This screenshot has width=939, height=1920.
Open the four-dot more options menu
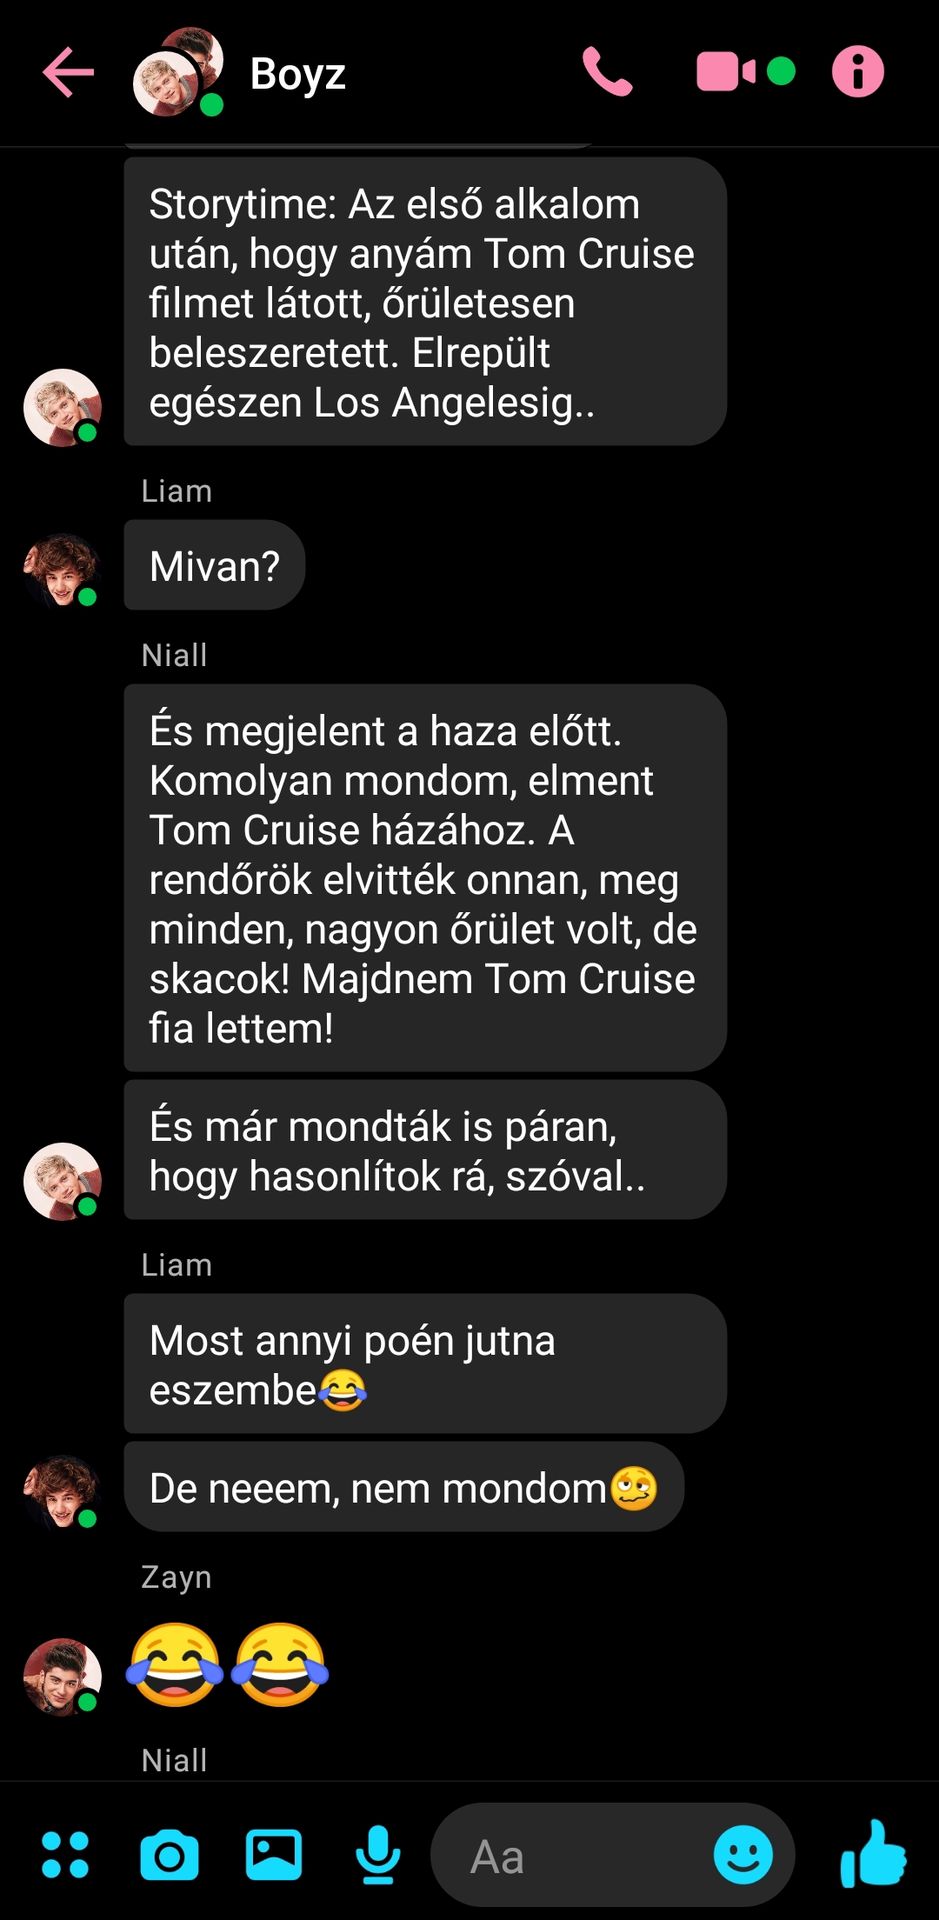tap(65, 1855)
